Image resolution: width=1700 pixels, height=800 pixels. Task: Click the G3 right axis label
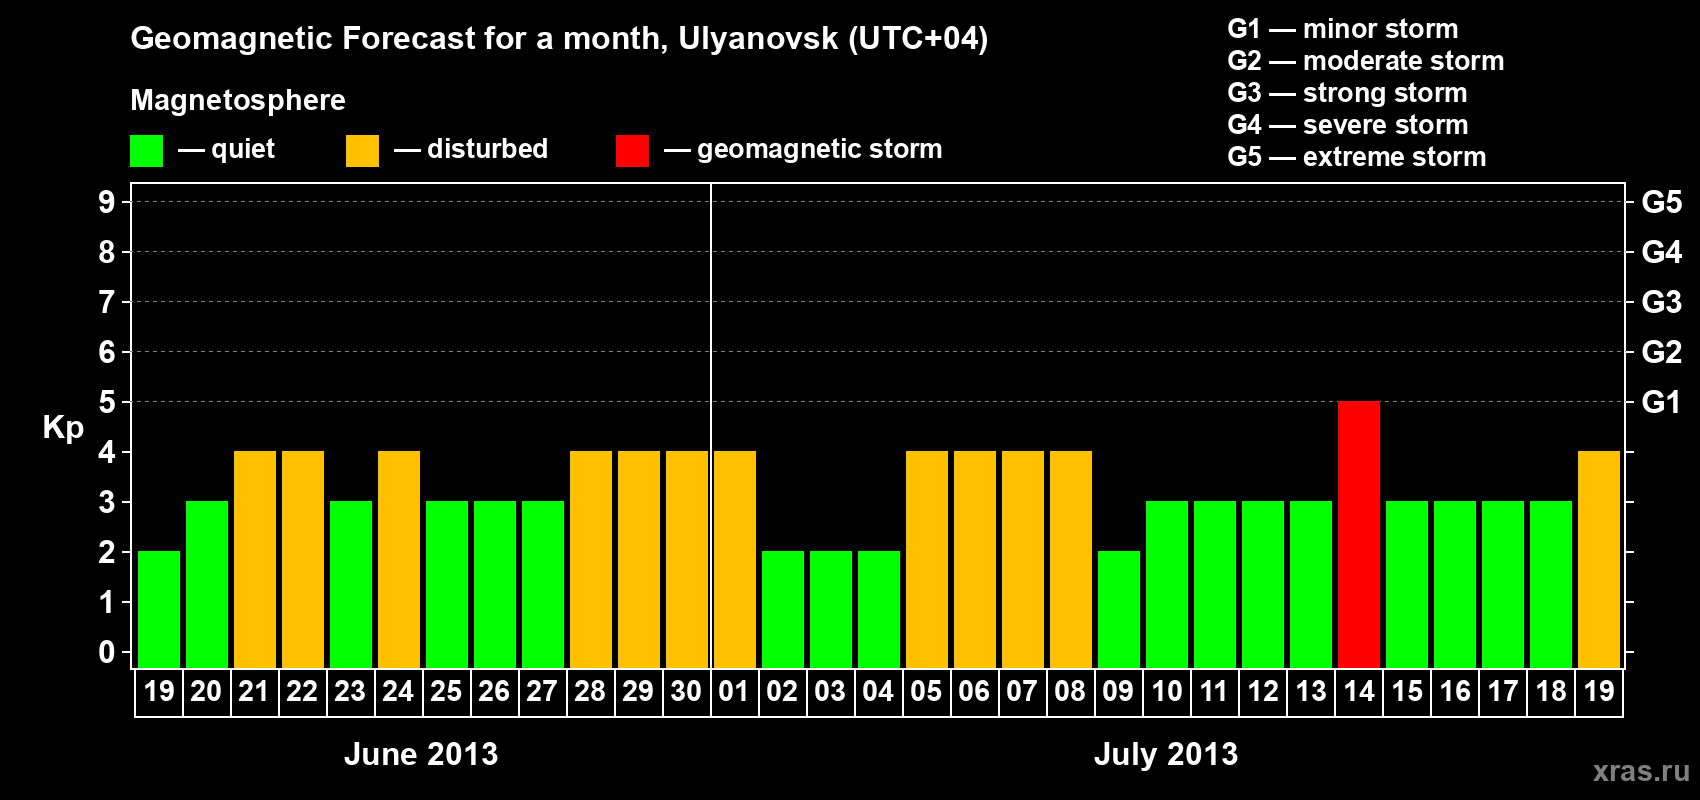pyautogui.click(x=1662, y=302)
